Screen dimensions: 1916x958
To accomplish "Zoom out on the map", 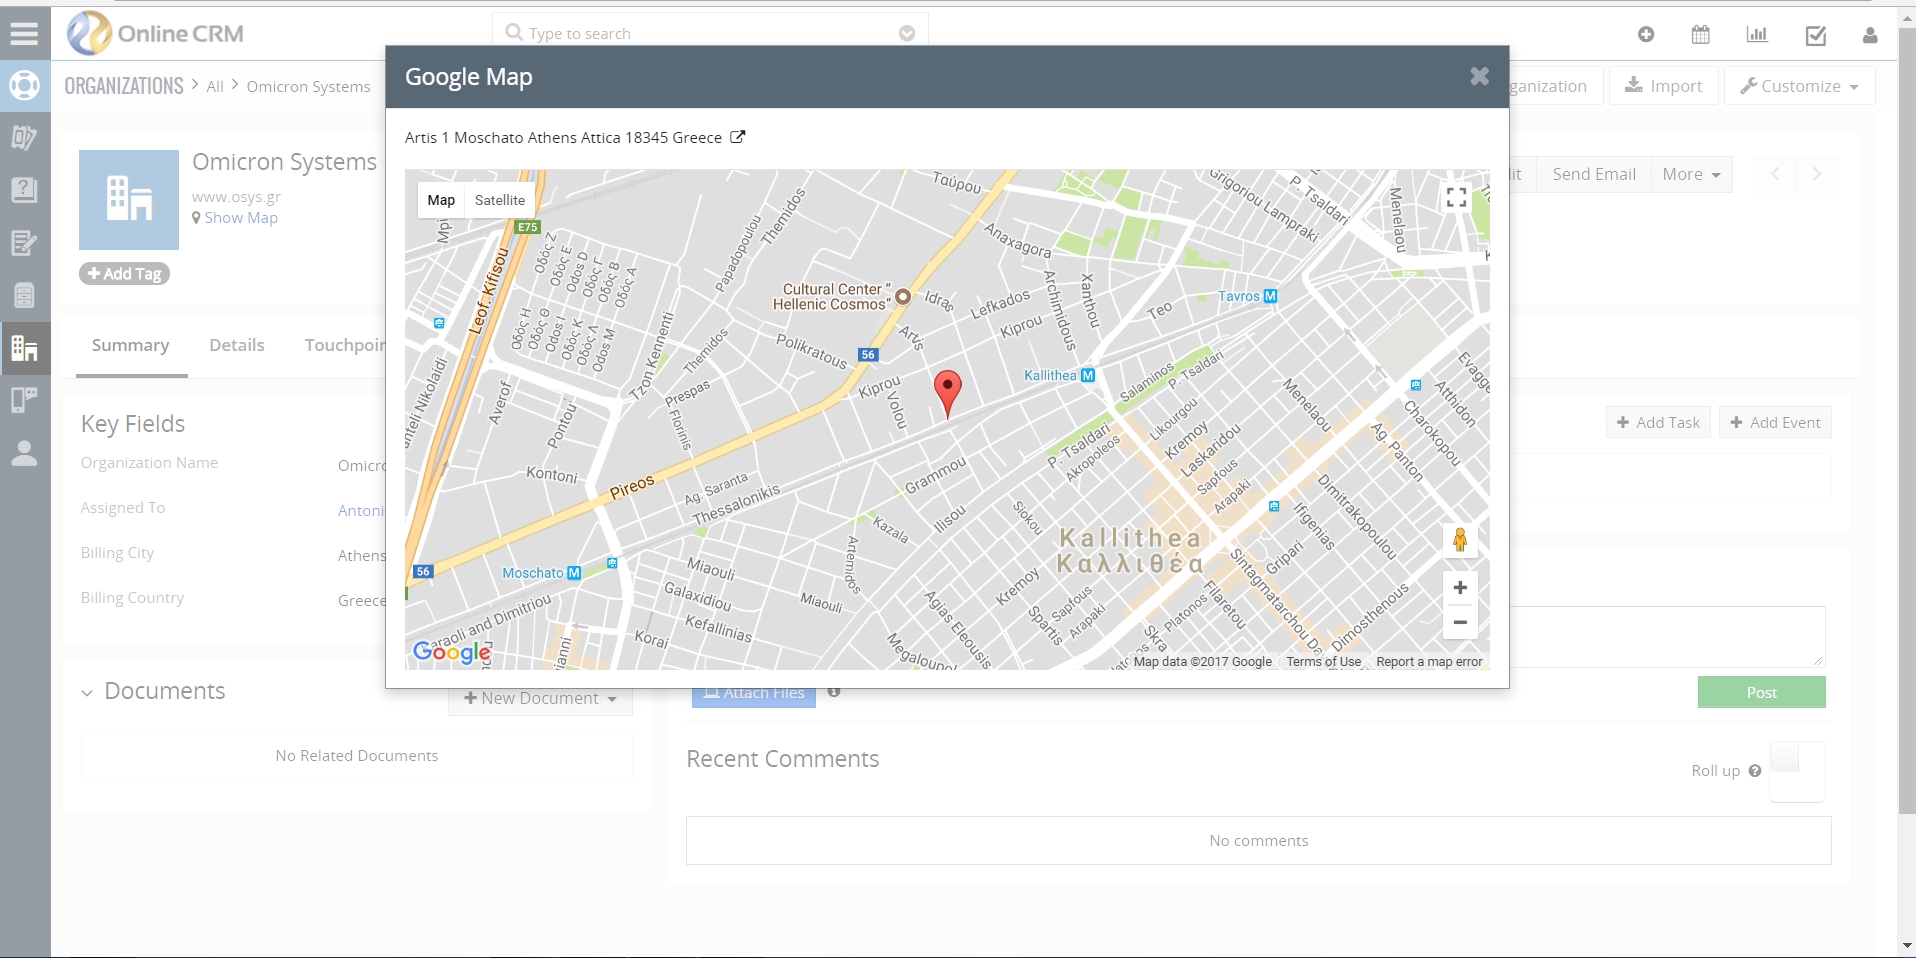I will point(1460,622).
